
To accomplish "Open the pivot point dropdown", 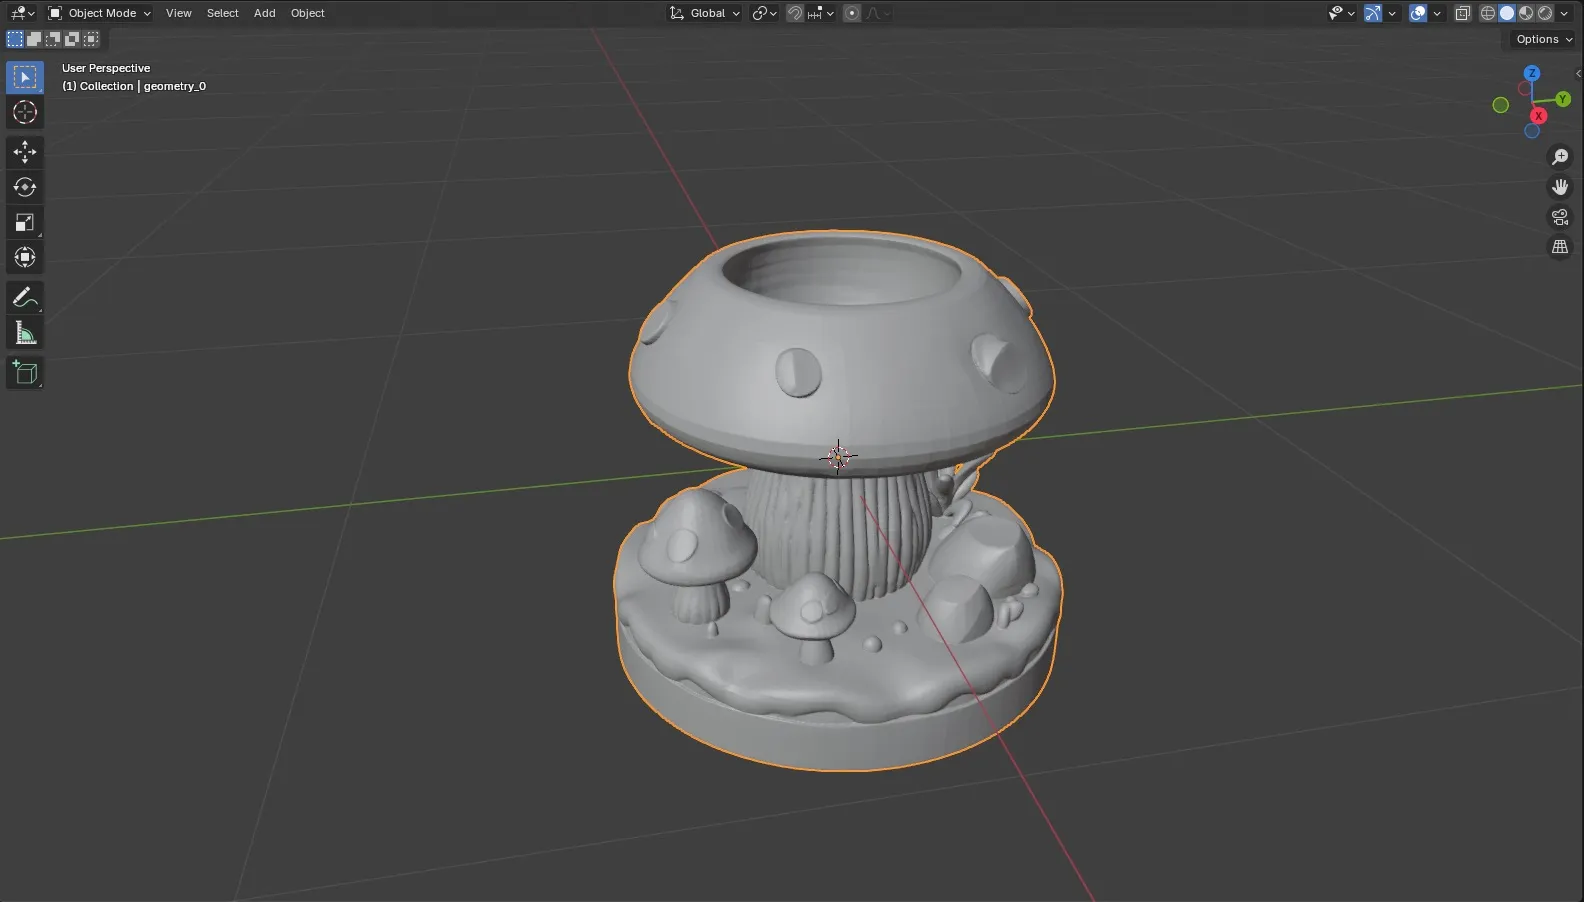I will point(765,13).
